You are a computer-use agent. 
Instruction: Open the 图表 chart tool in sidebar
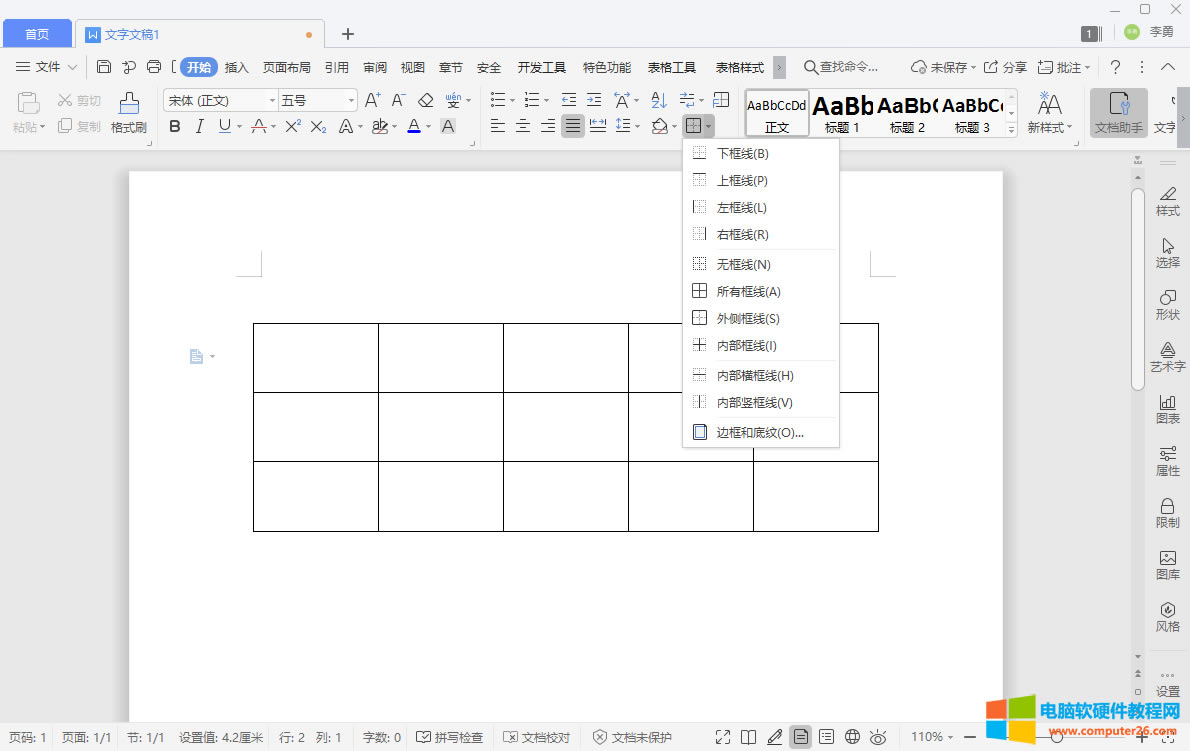click(1167, 408)
